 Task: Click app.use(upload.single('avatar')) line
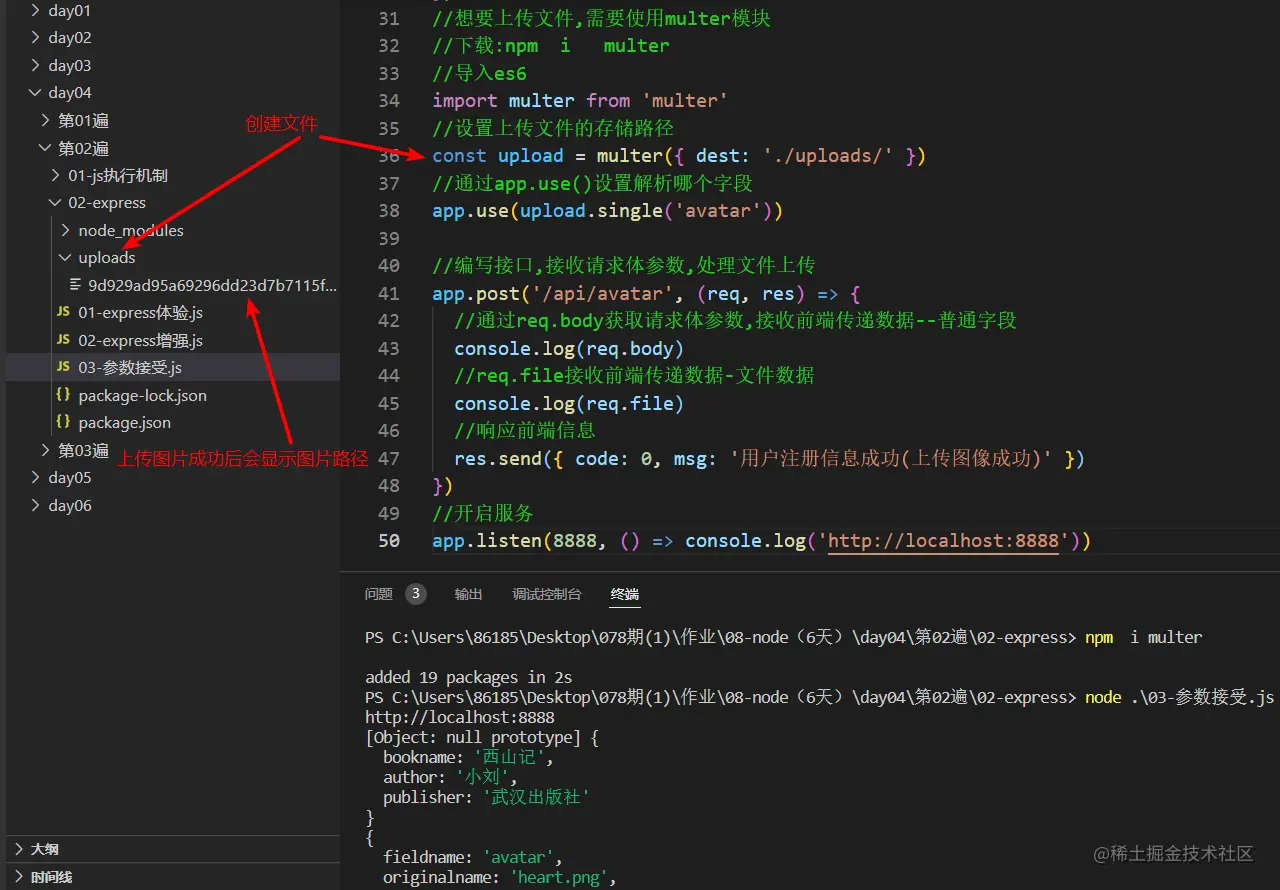point(607,211)
